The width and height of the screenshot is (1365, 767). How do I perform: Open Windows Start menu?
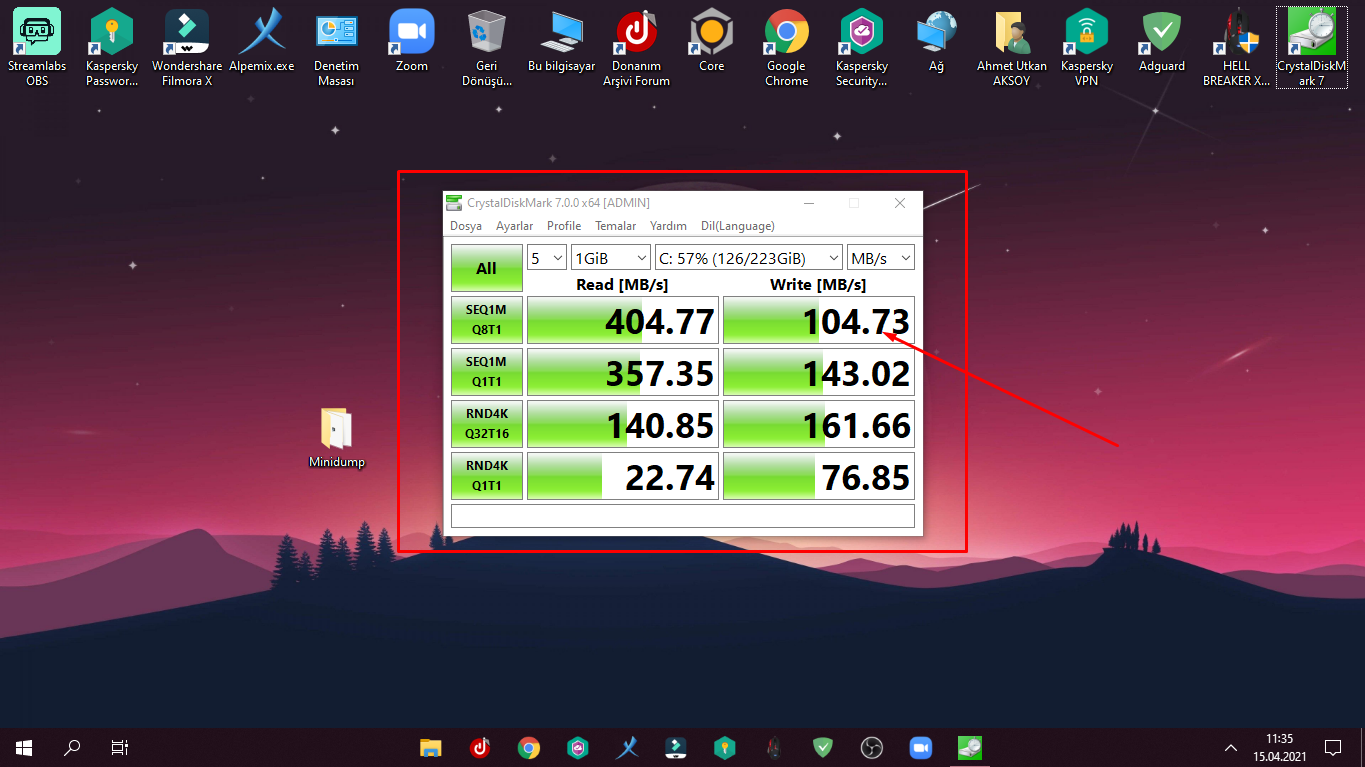click(24, 747)
